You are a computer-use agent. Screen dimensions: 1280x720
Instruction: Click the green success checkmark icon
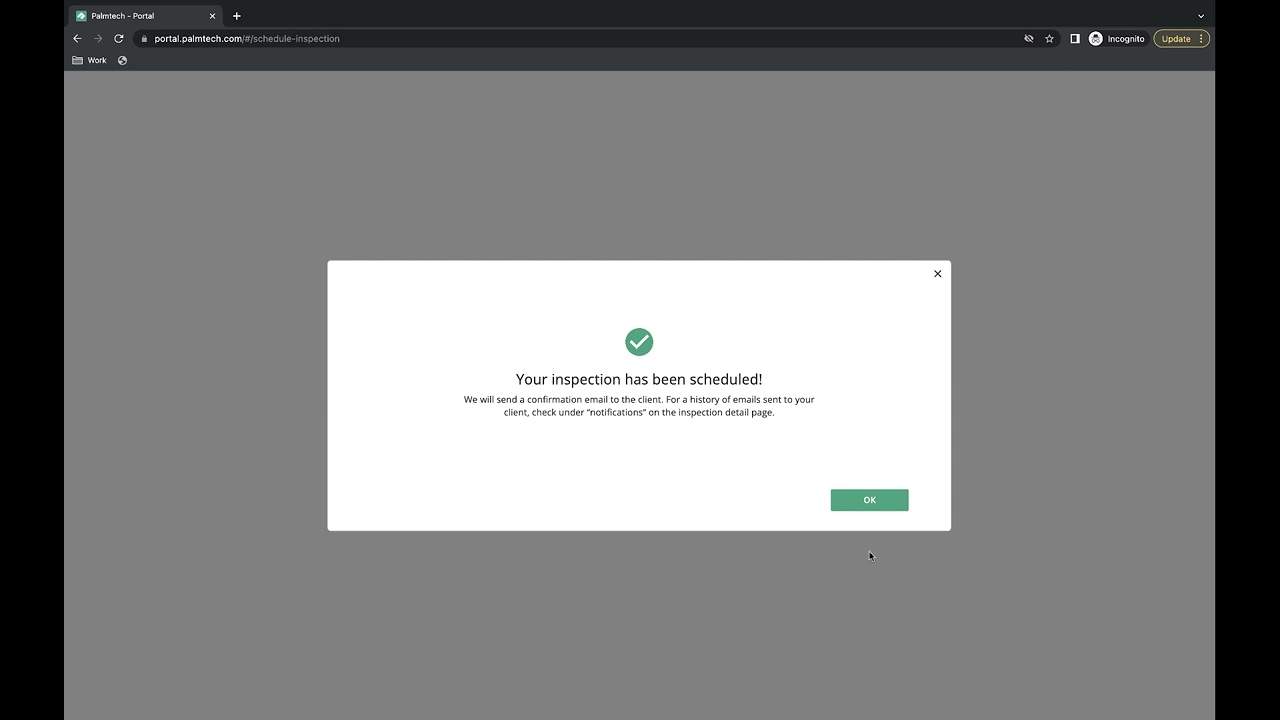639,342
